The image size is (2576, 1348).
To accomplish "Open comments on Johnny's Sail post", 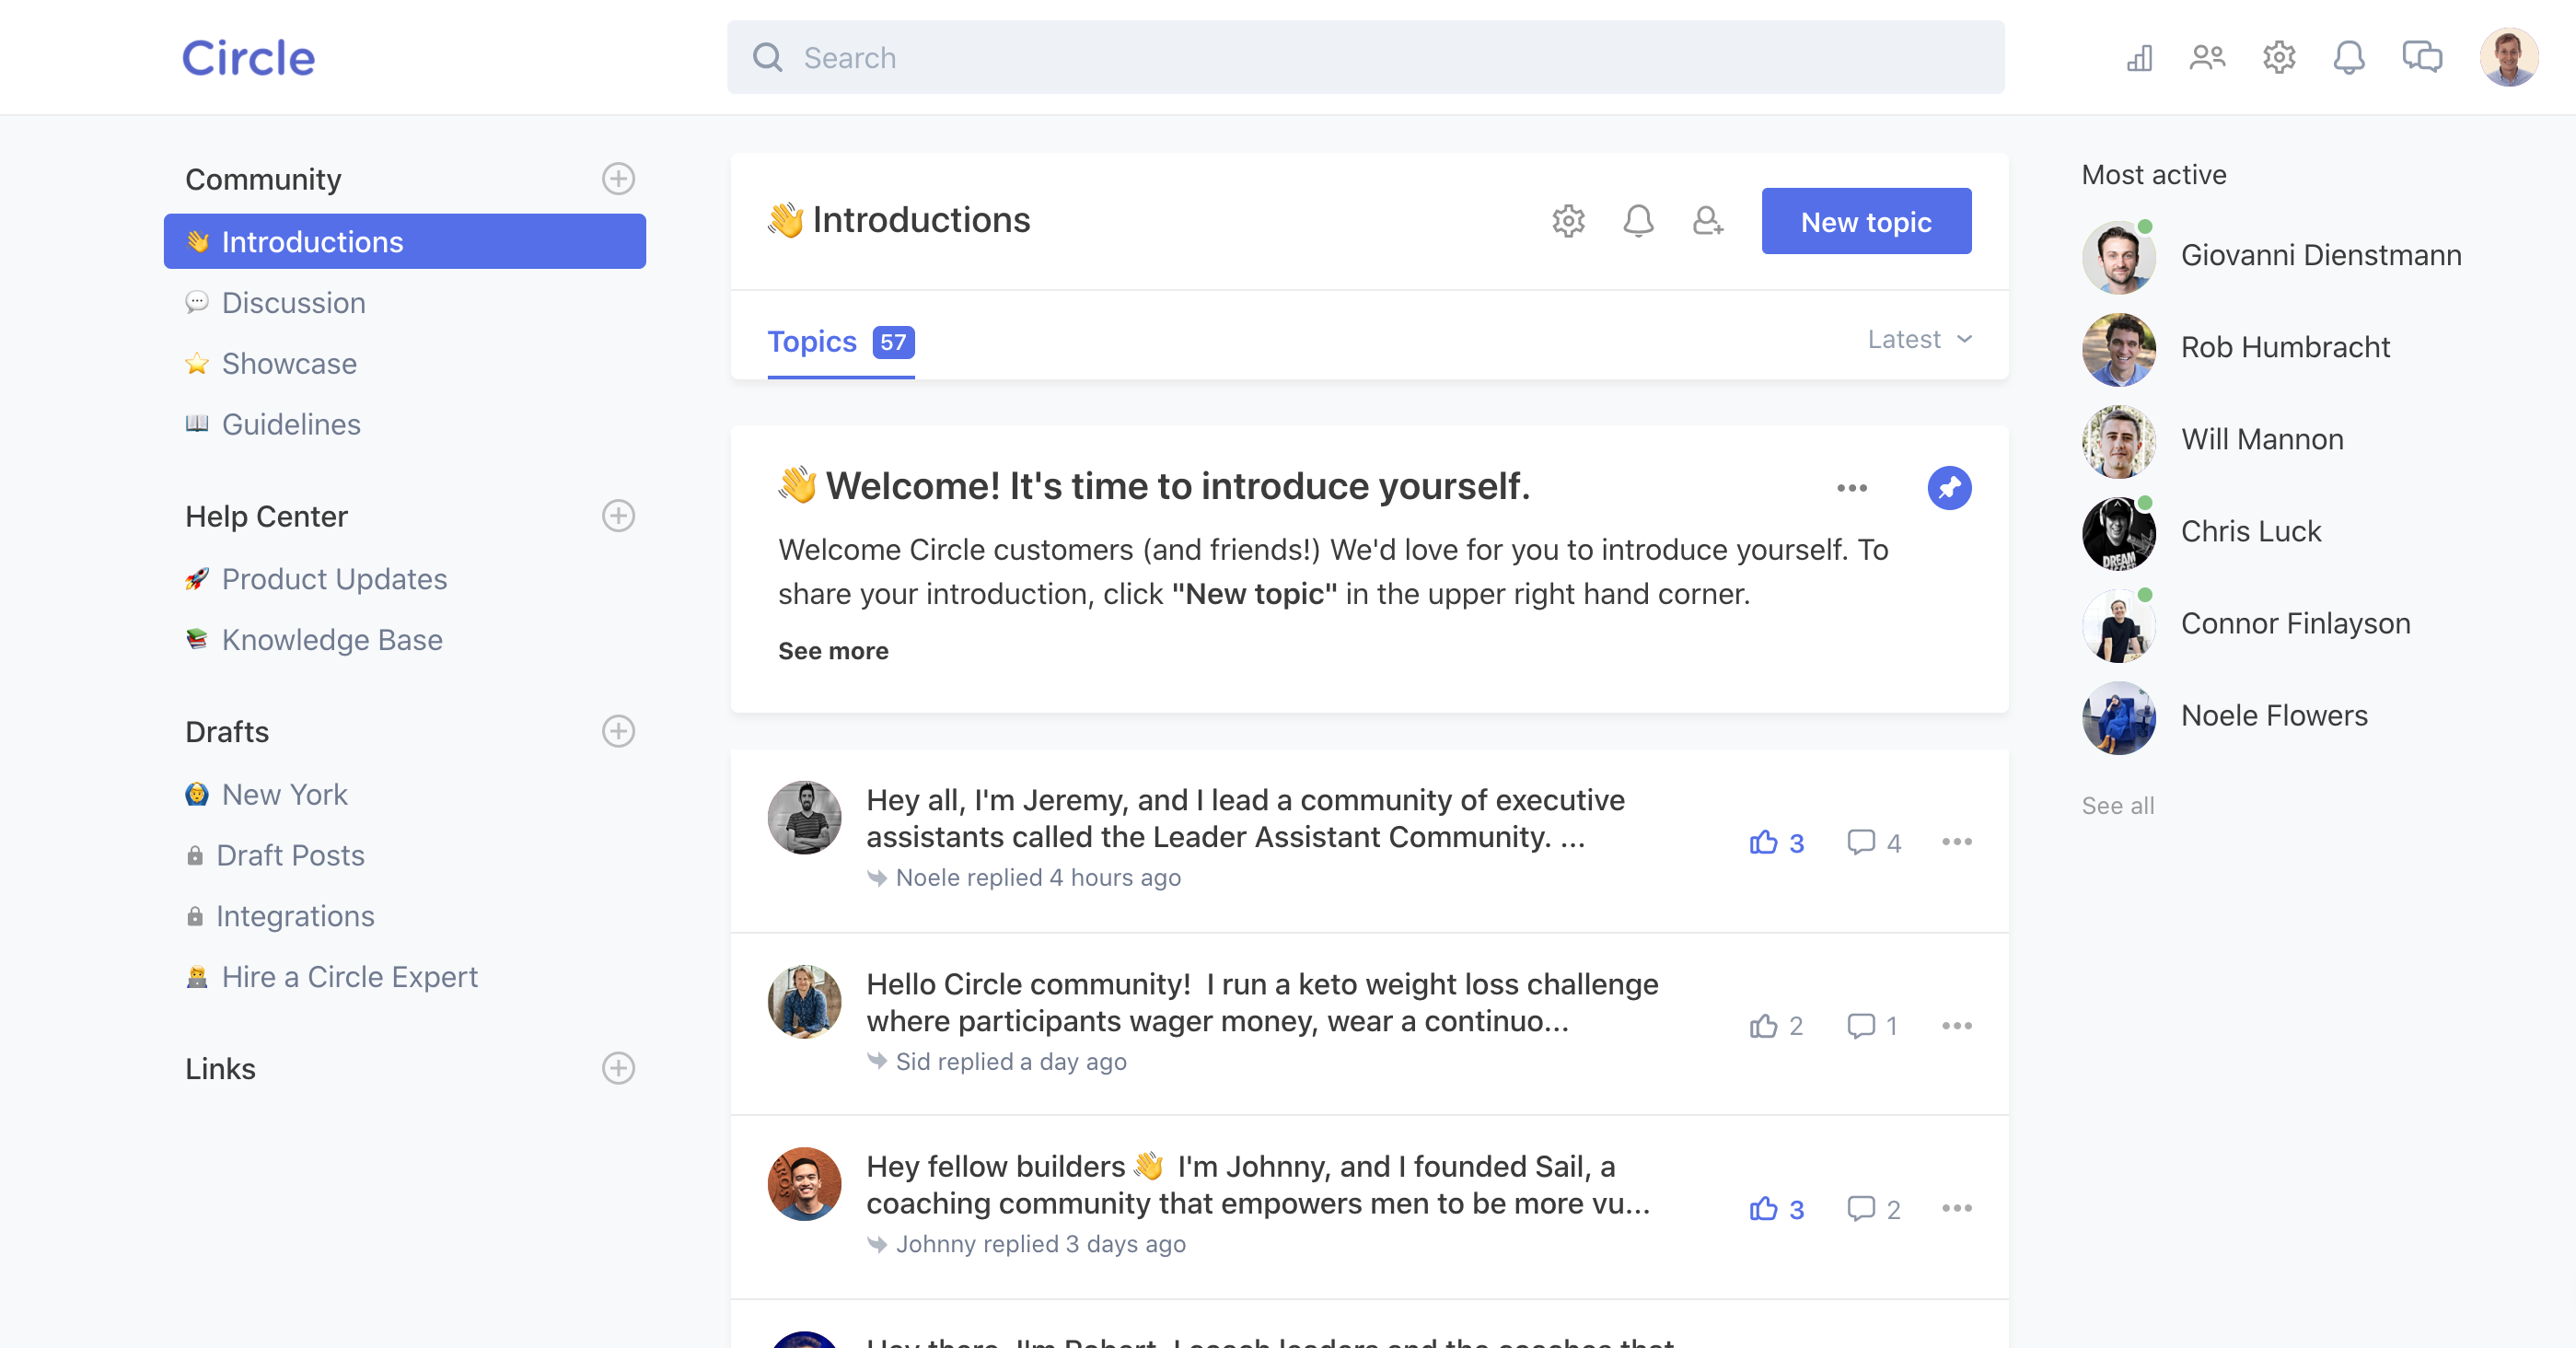I will point(1874,1209).
